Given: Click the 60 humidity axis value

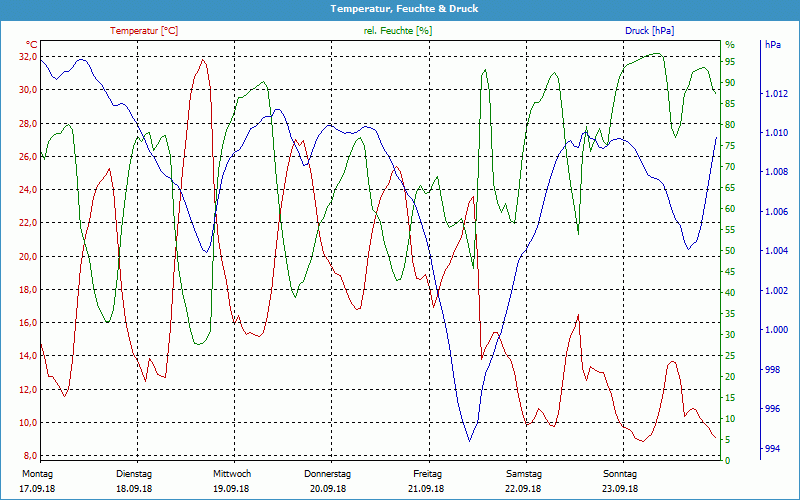Looking at the screenshot, I should pos(730,209).
